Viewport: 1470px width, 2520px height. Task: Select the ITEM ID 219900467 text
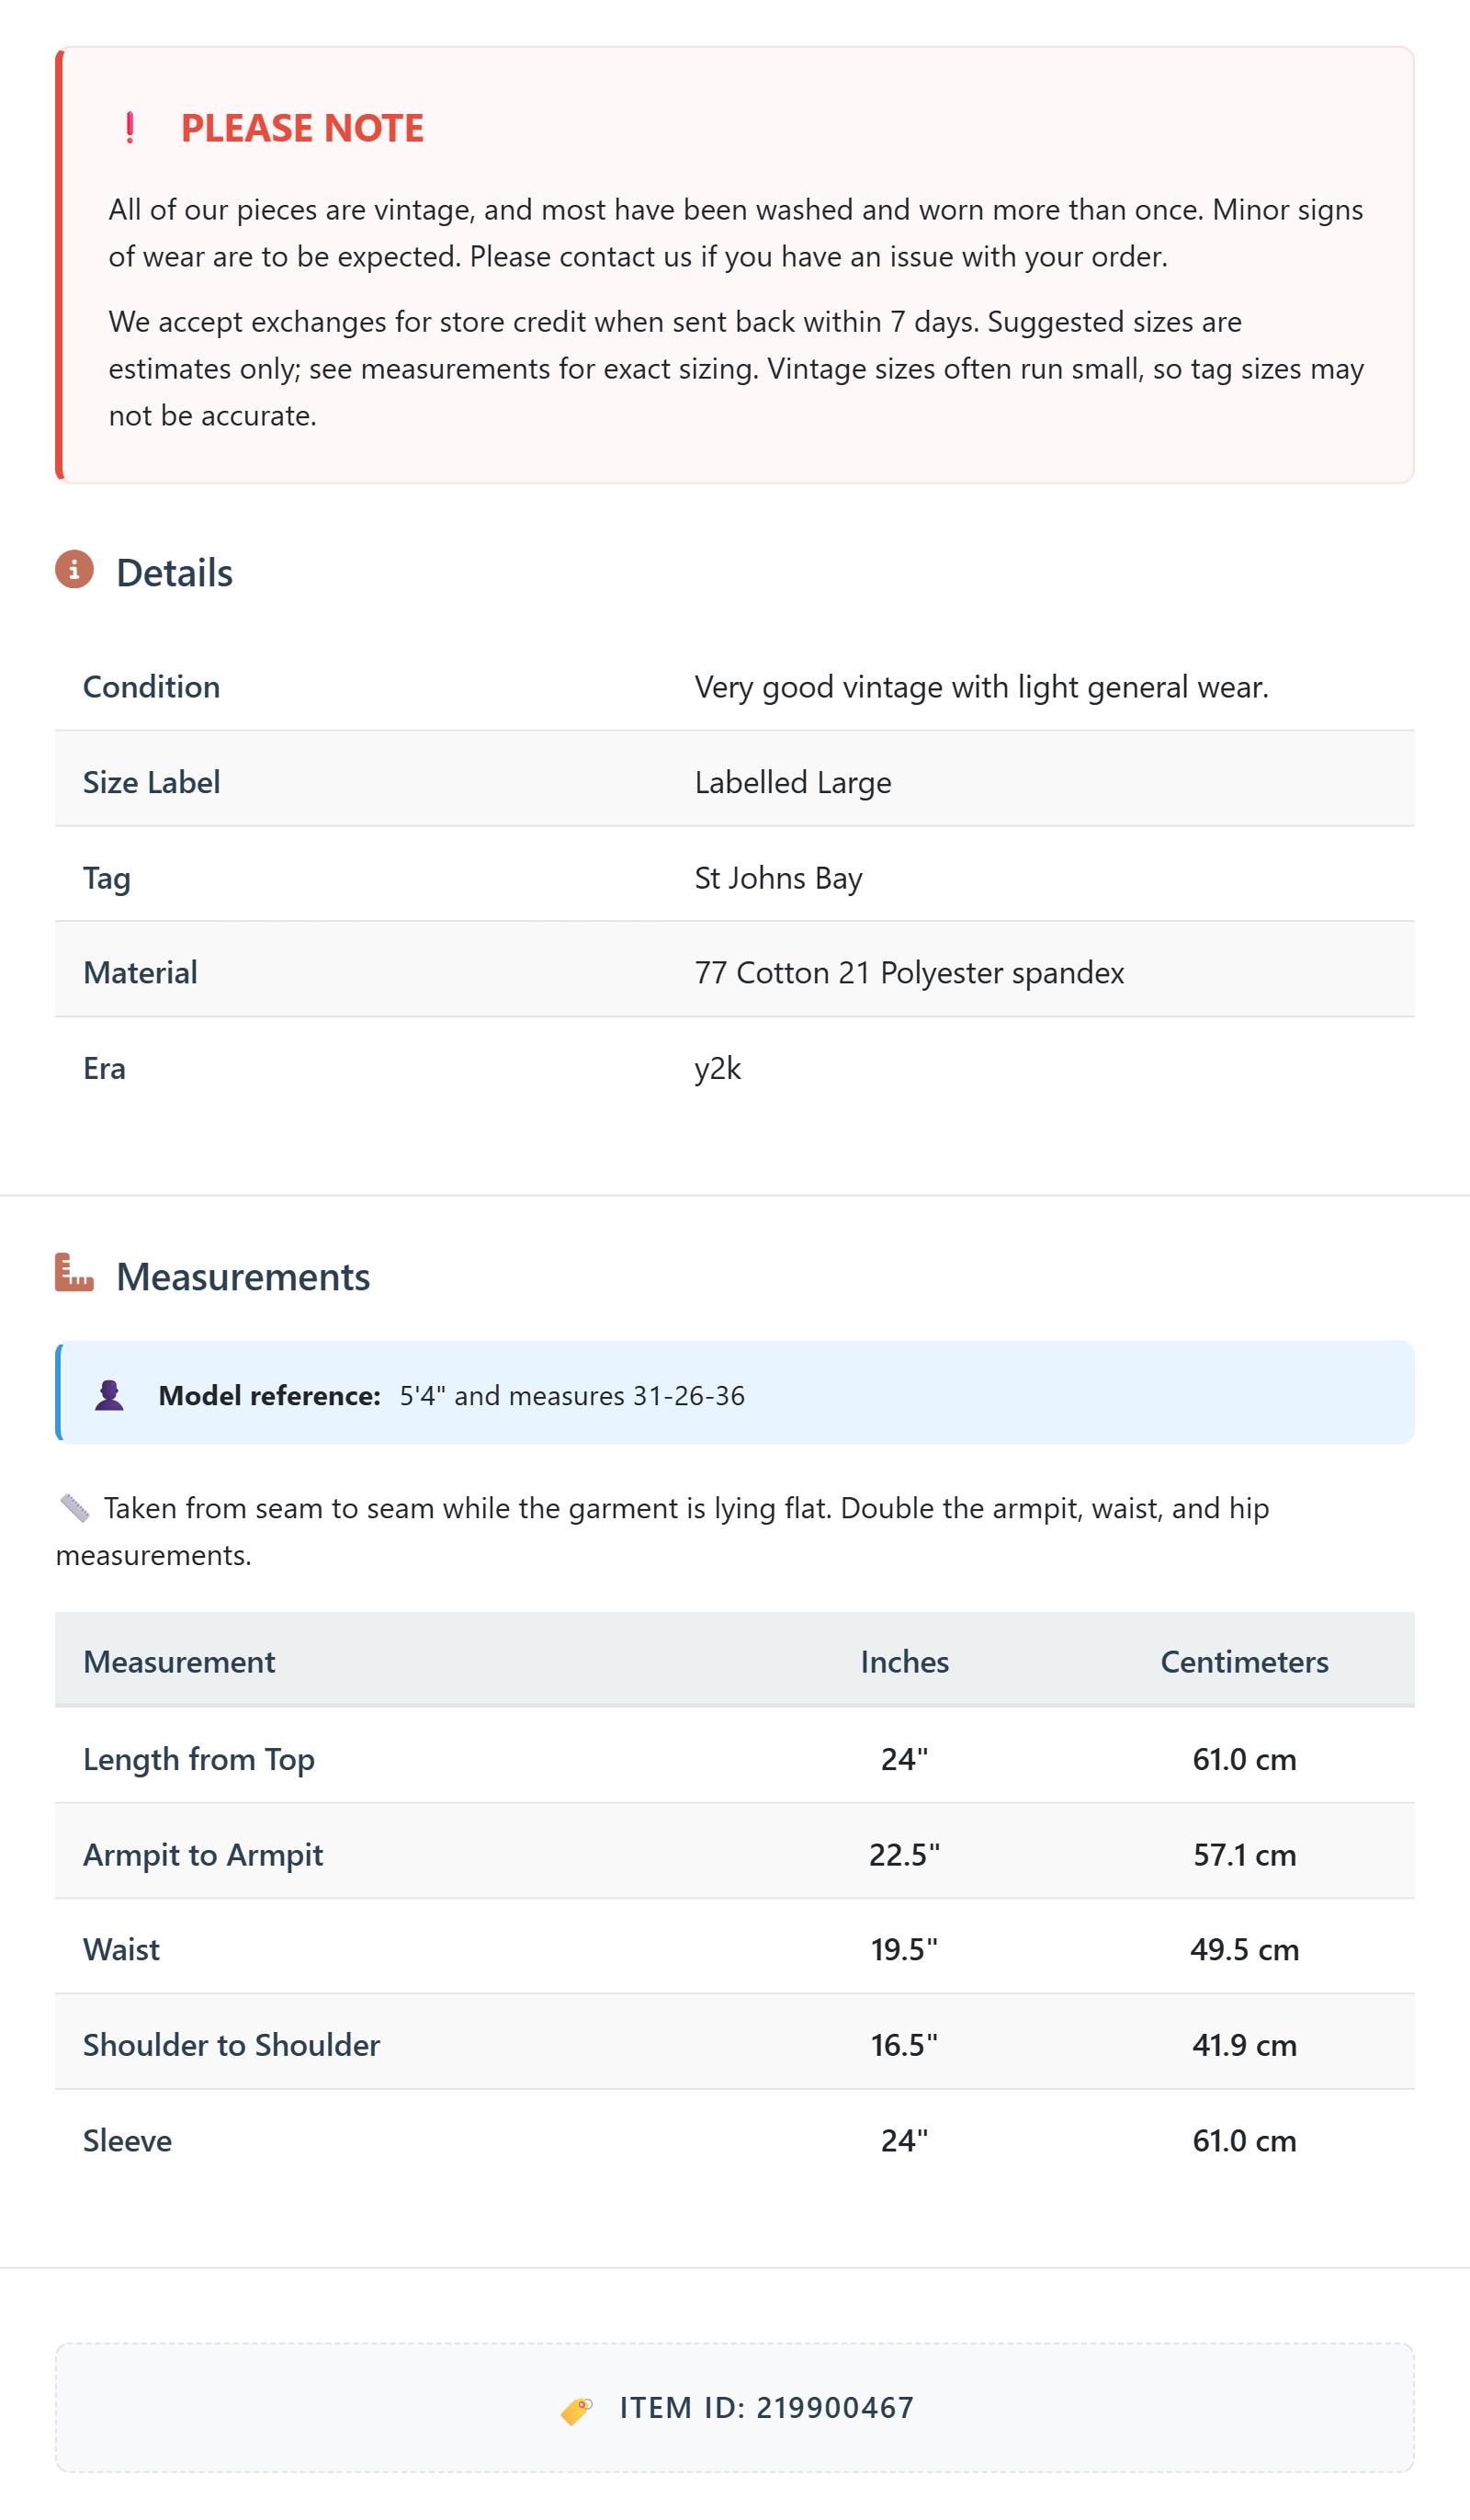(x=767, y=2408)
